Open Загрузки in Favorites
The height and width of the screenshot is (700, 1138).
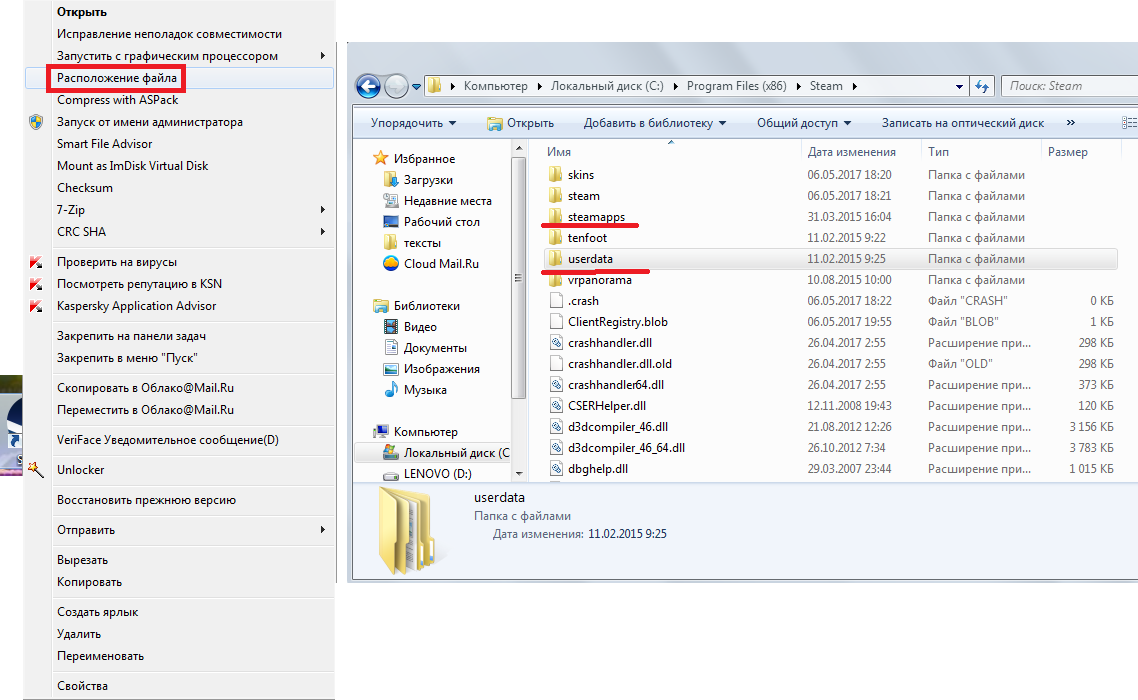[x=428, y=179]
